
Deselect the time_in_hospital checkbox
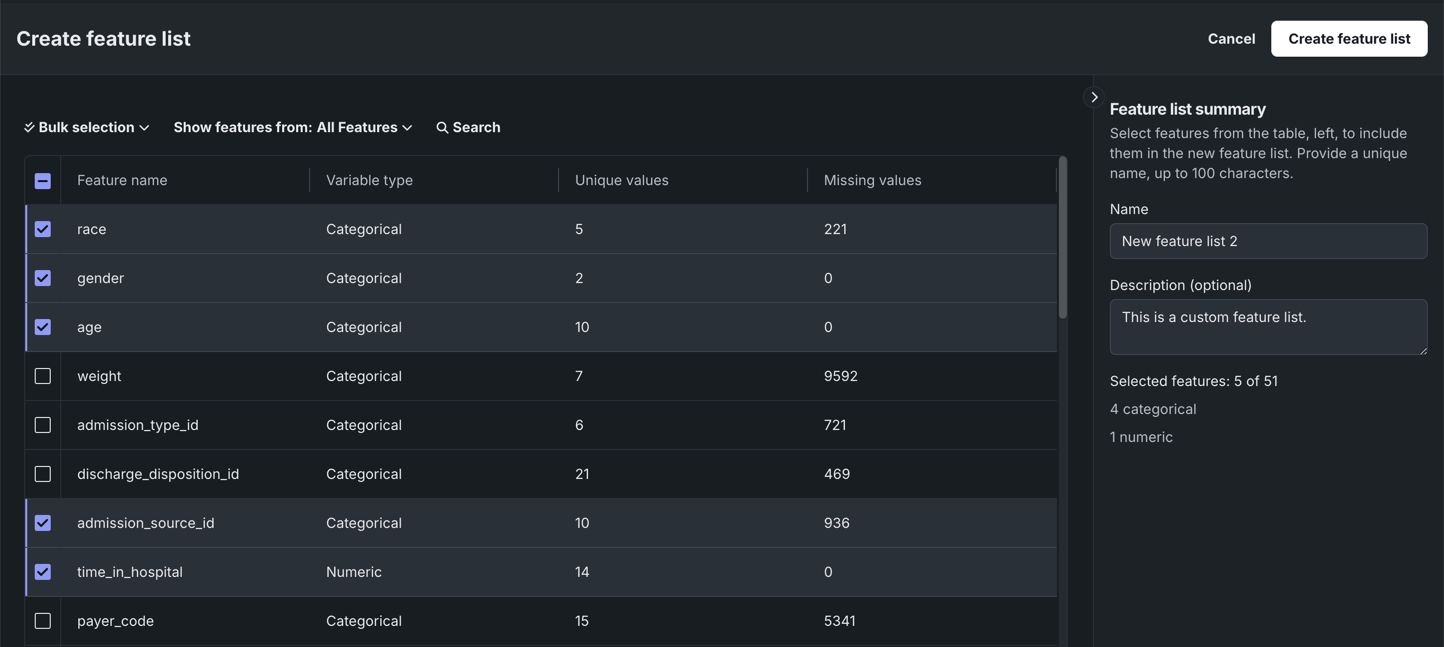point(43,572)
